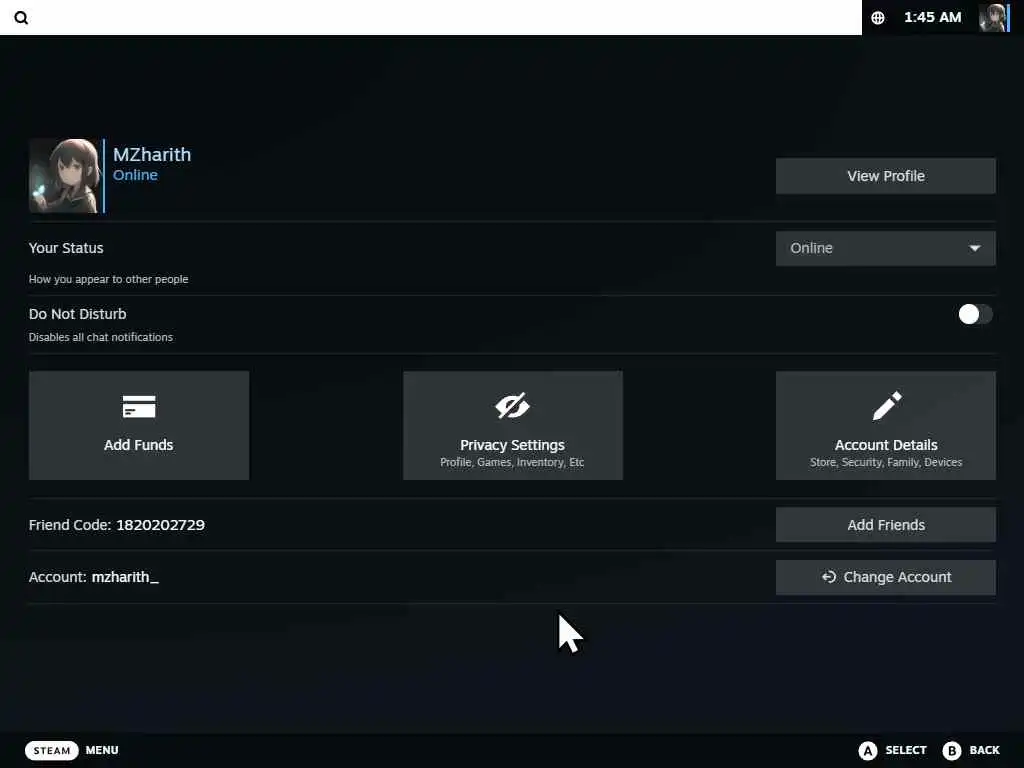Viewport: 1024px width, 768px height.
Task: Open the Your Status dropdown showing Online
Action: tap(886, 248)
